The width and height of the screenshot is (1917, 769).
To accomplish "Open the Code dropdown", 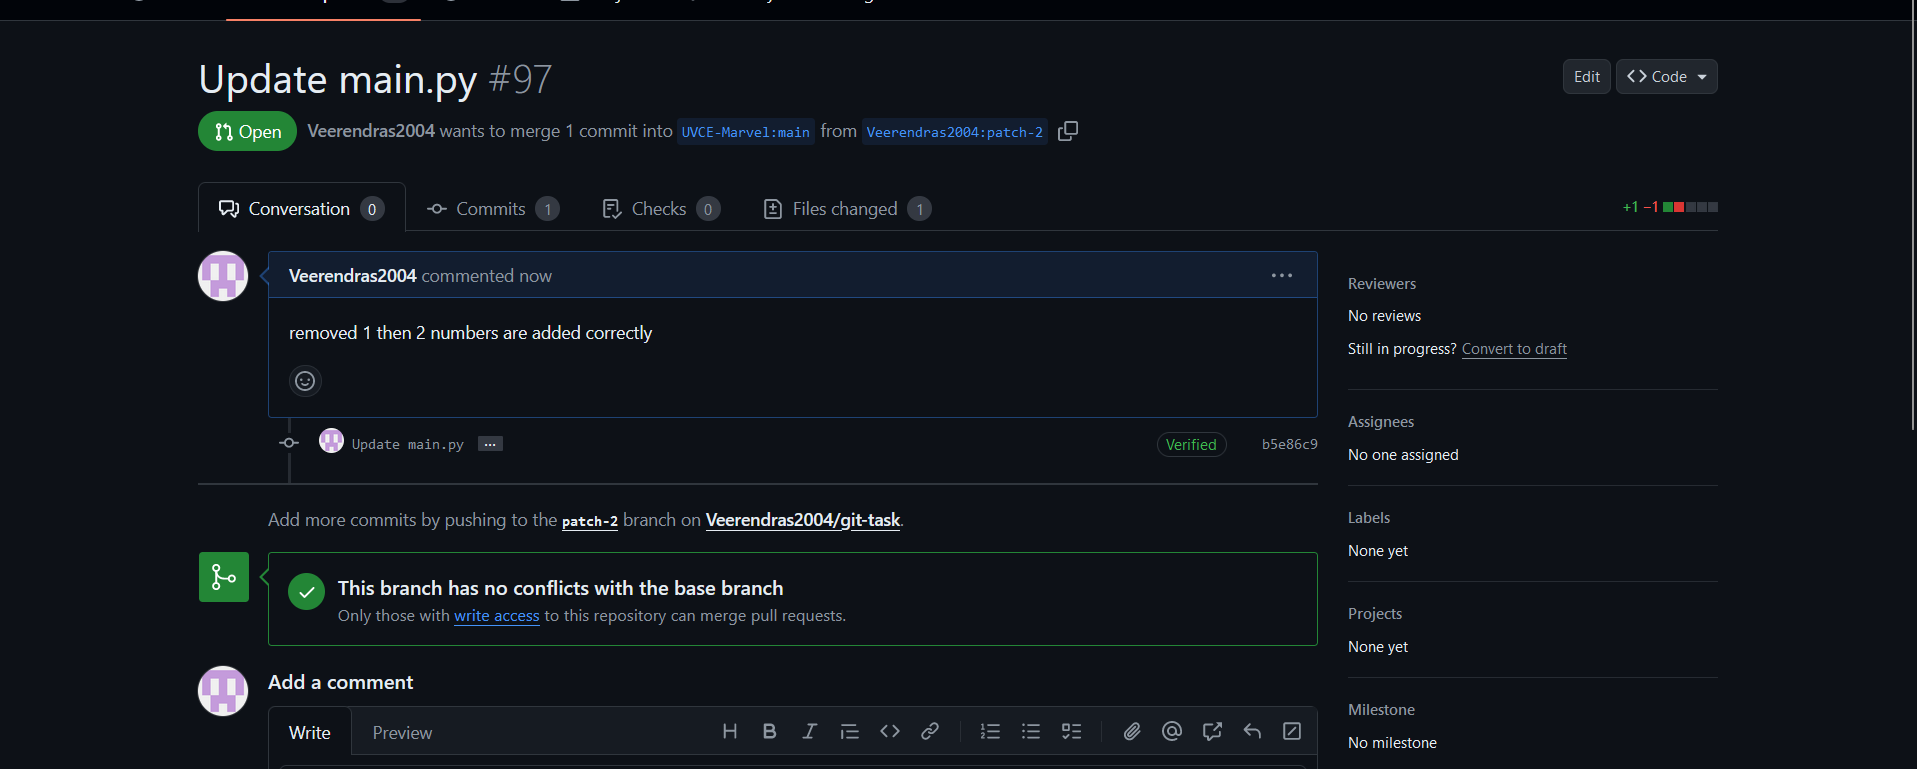I will coord(1667,76).
